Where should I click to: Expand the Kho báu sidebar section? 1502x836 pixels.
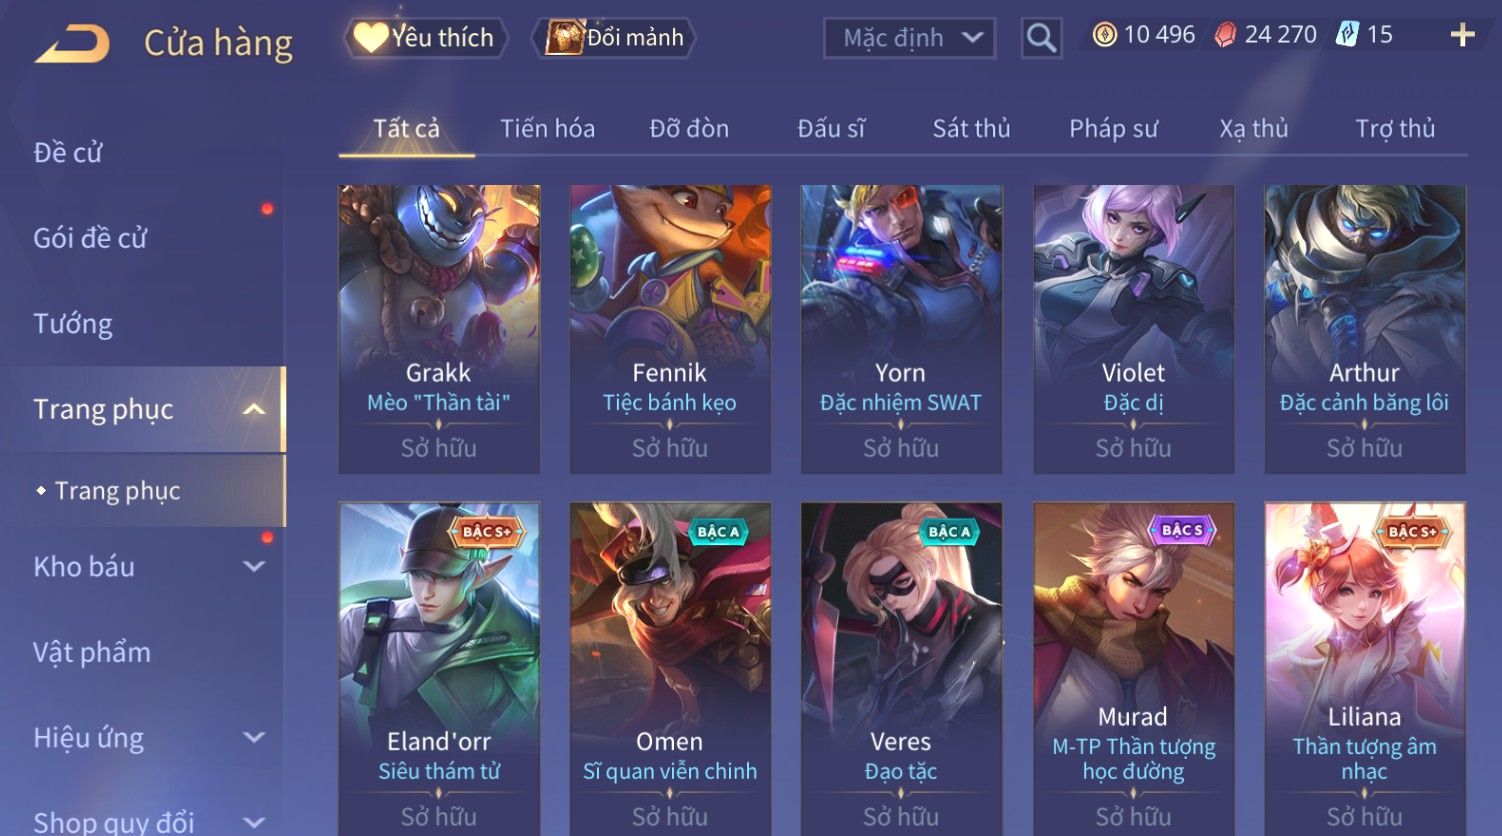click(254, 567)
